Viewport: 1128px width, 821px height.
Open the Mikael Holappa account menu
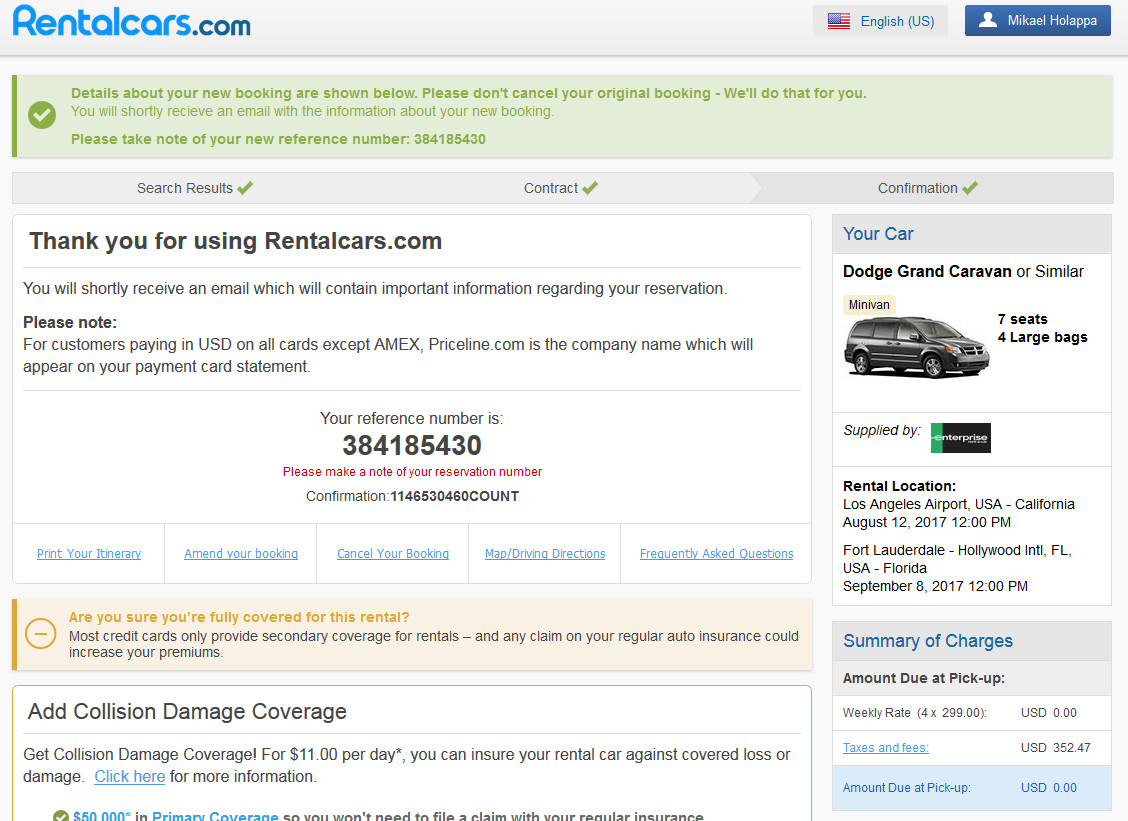point(1037,21)
